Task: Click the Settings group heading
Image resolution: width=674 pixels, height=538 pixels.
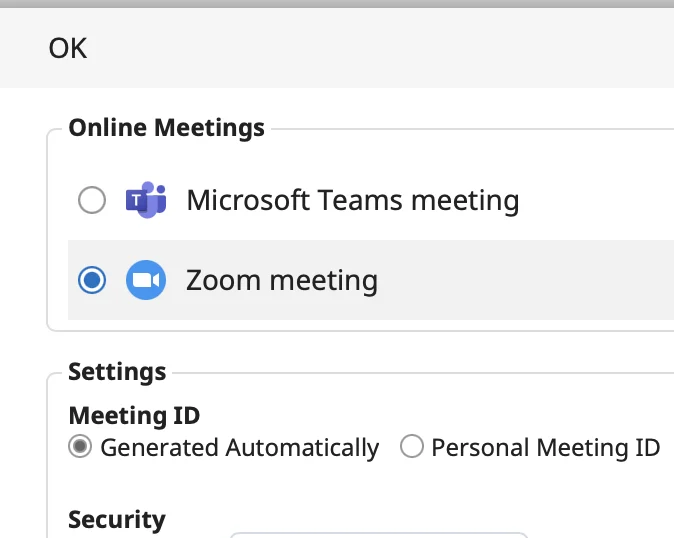Action: tap(117, 372)
